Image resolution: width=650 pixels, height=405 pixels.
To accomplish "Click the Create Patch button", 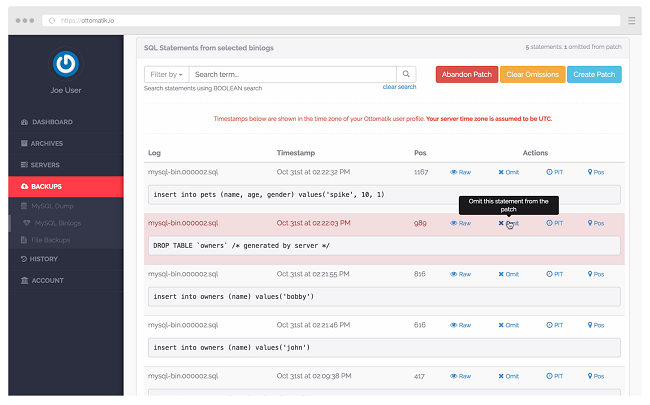I will coord(594,75).
